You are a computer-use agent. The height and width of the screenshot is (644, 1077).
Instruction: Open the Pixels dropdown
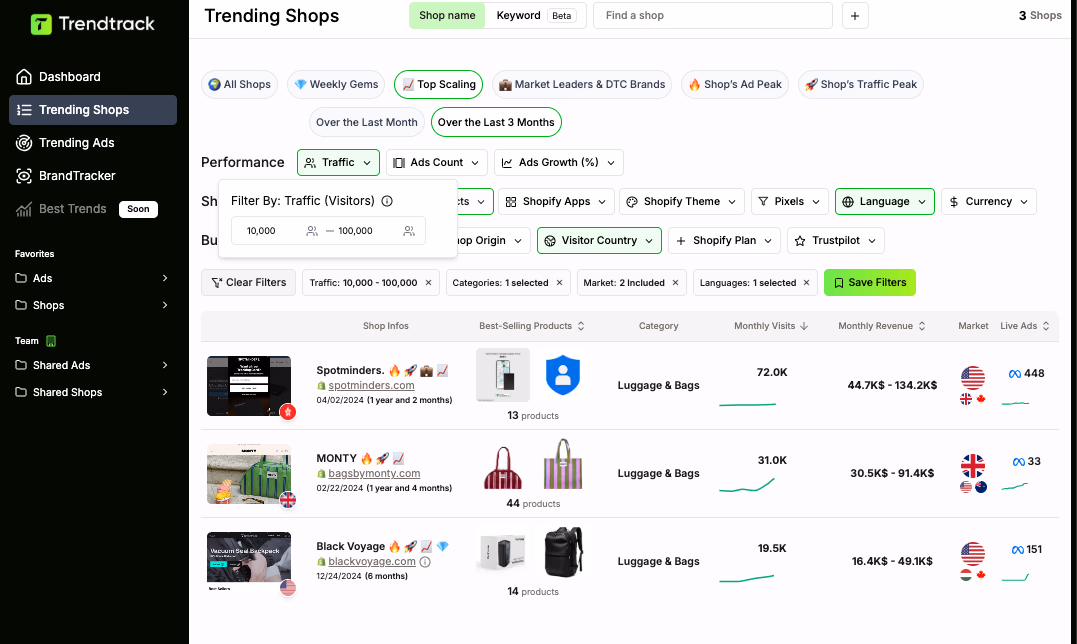coord(790,202)
